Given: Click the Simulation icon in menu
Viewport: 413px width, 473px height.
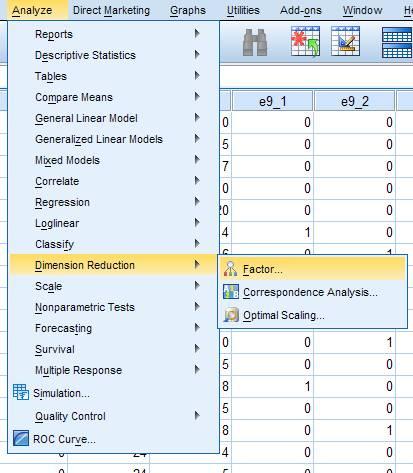Looking at the screenshot, I should point(21,392).
